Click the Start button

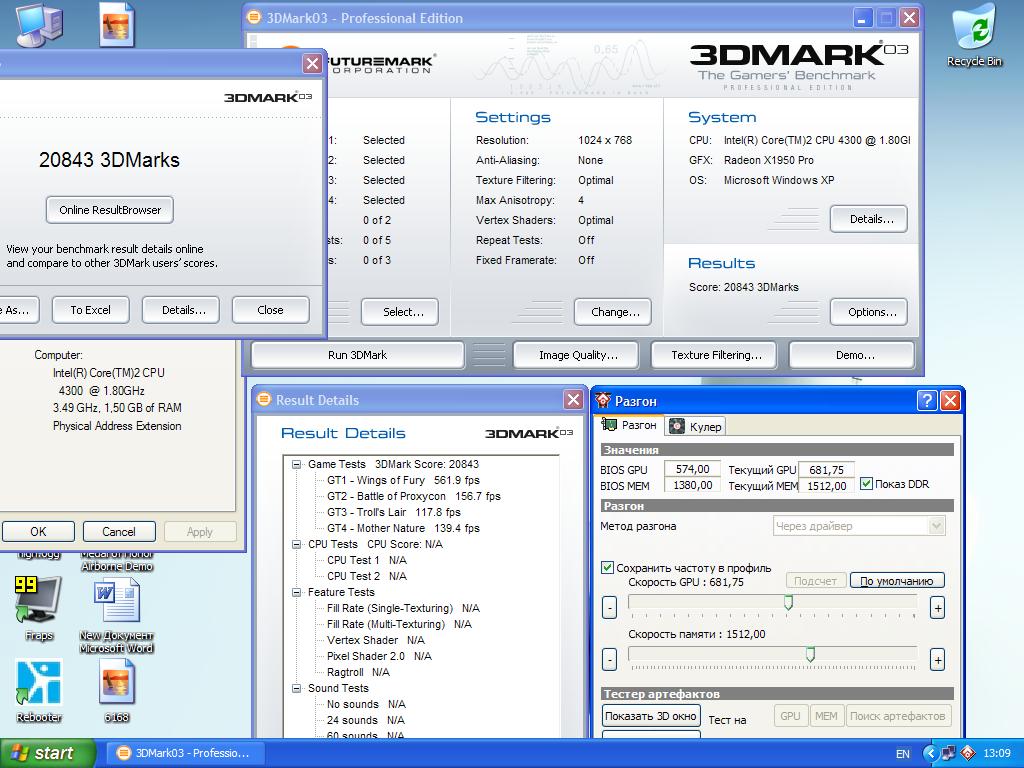click(47, 753)
